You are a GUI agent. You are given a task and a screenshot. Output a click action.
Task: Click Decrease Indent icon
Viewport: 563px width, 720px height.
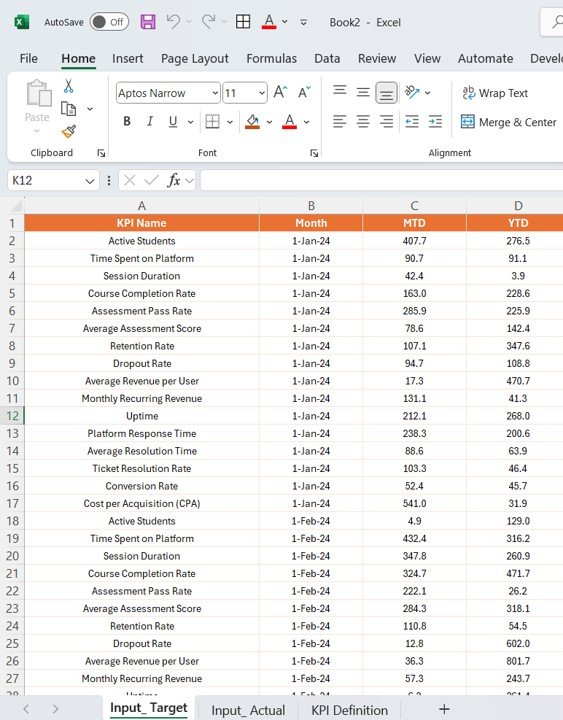click(412, 121)
